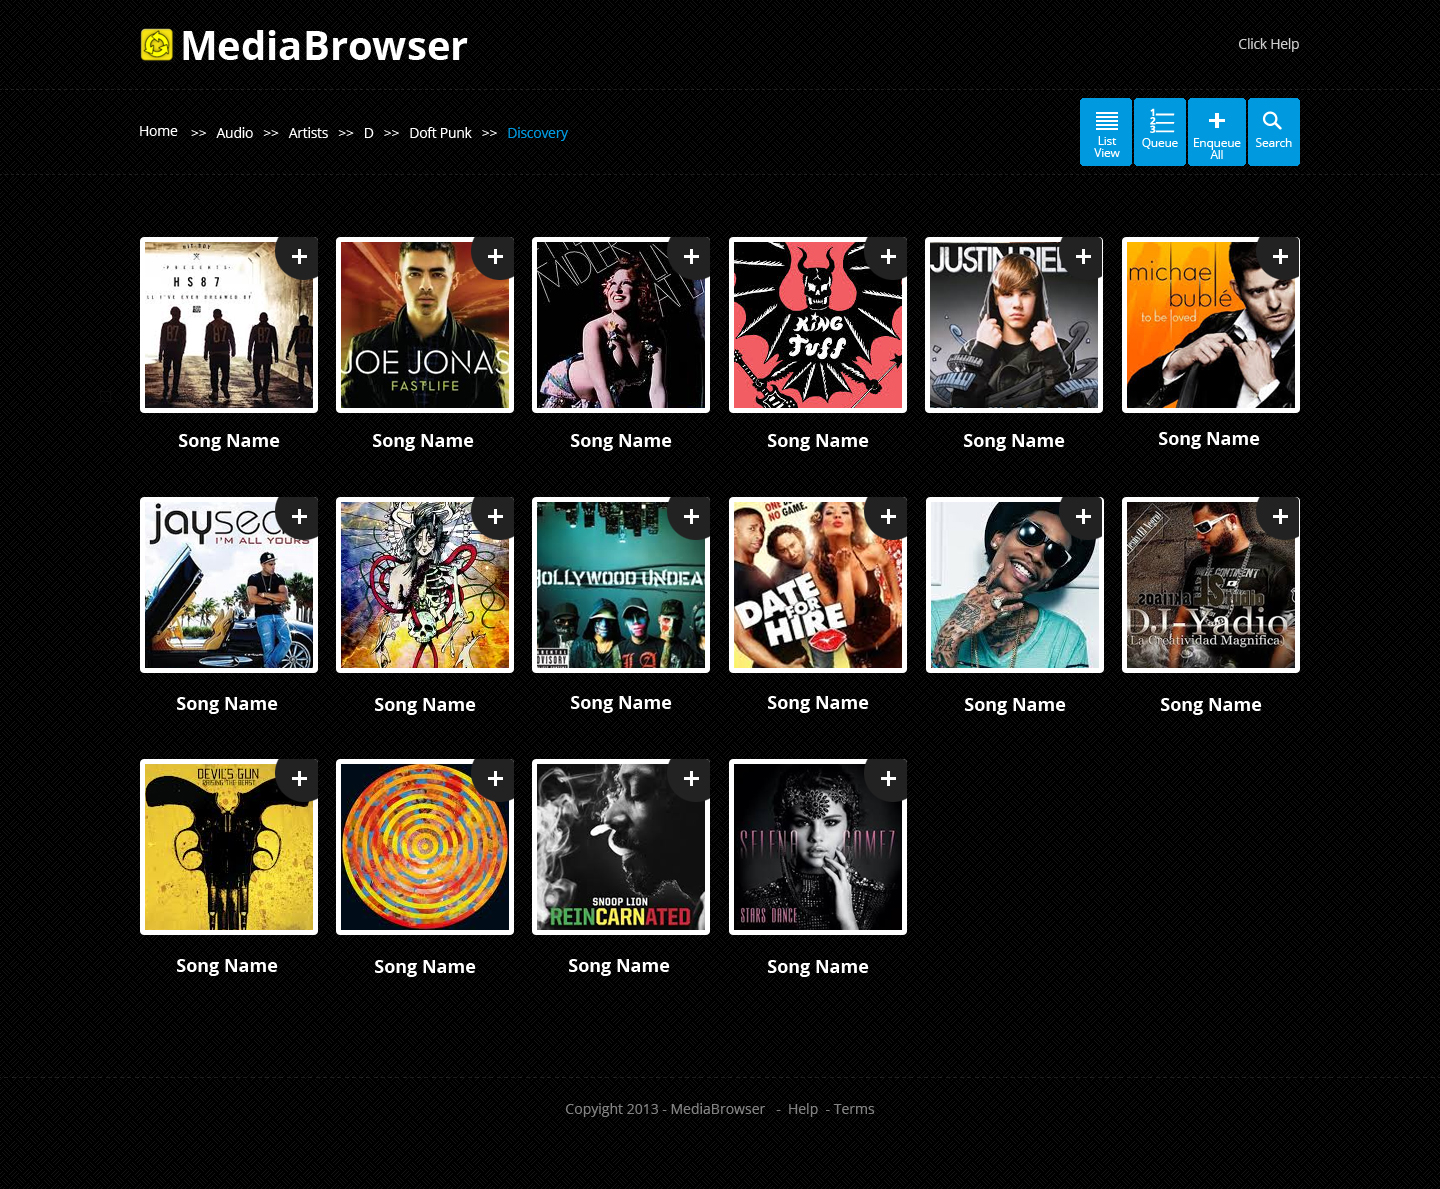Viewport: 1440px width, 1189px height.
Task: Click Song Name under Hollywood Undead cover
Action: click(x=621, y=703)
